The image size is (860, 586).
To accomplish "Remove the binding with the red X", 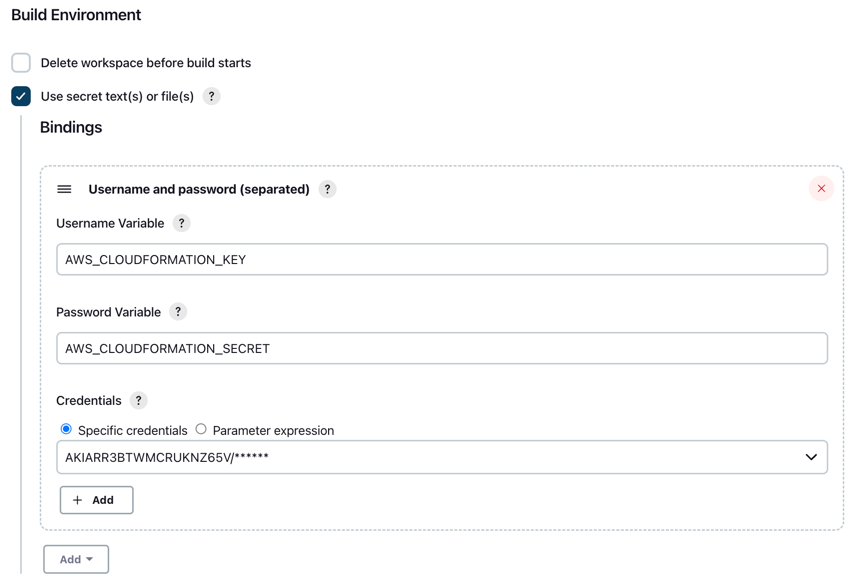I will click(821, 188).
